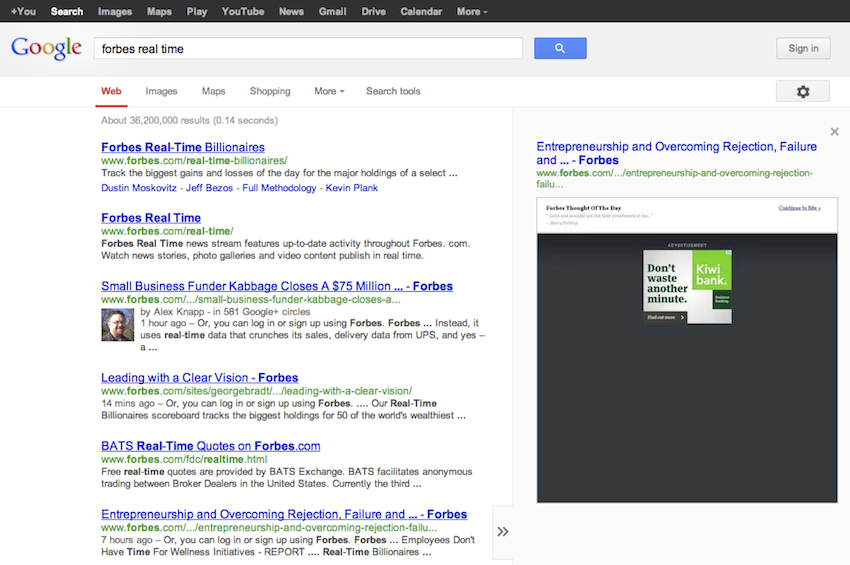Open News in the top bar

[291, 11]
